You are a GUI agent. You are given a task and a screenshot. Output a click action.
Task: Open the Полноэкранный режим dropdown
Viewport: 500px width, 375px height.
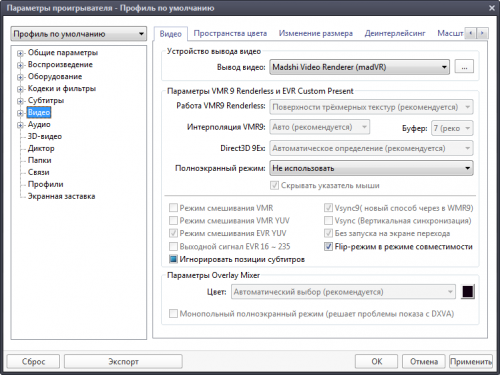[371, 168]
